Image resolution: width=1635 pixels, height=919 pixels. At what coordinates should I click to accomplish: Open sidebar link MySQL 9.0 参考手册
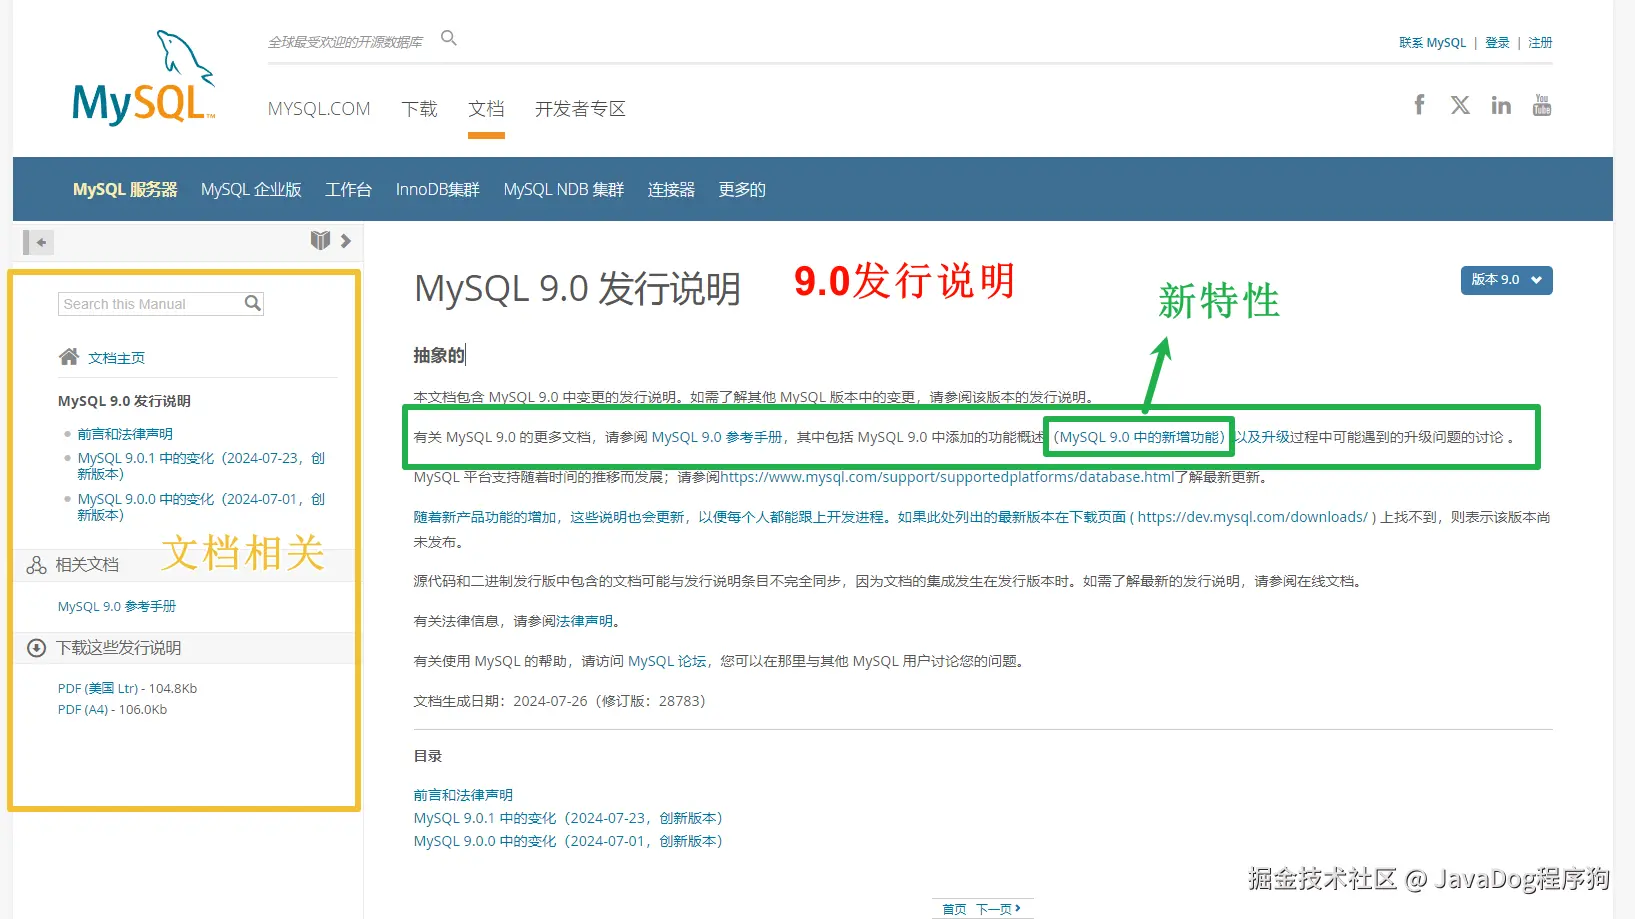(117, 607)
